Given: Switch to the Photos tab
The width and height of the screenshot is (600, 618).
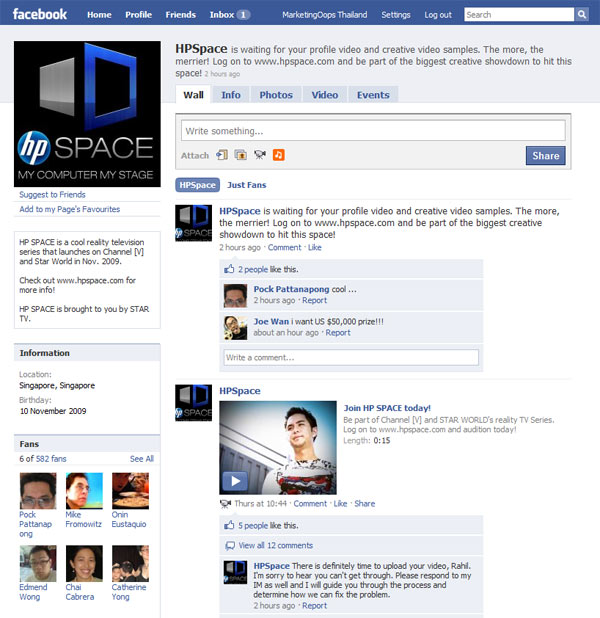Looking at the screenshot, I should point(276,95).
